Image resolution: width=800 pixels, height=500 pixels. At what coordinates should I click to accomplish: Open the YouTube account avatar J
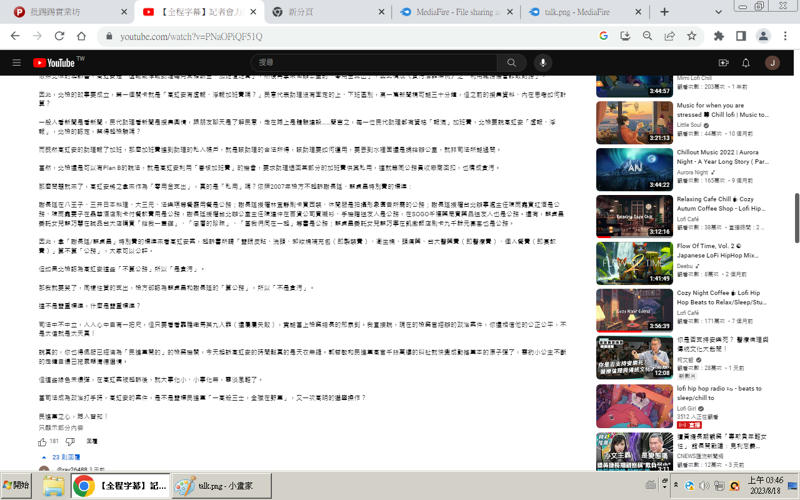(x=772, y=63)
